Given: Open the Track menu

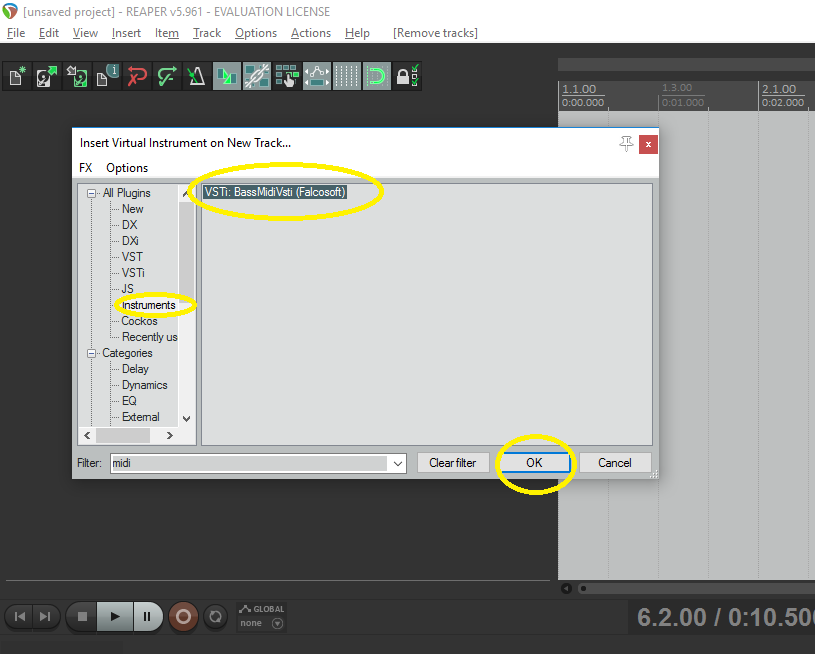Looking at the screenshot, I should point(207,33).
